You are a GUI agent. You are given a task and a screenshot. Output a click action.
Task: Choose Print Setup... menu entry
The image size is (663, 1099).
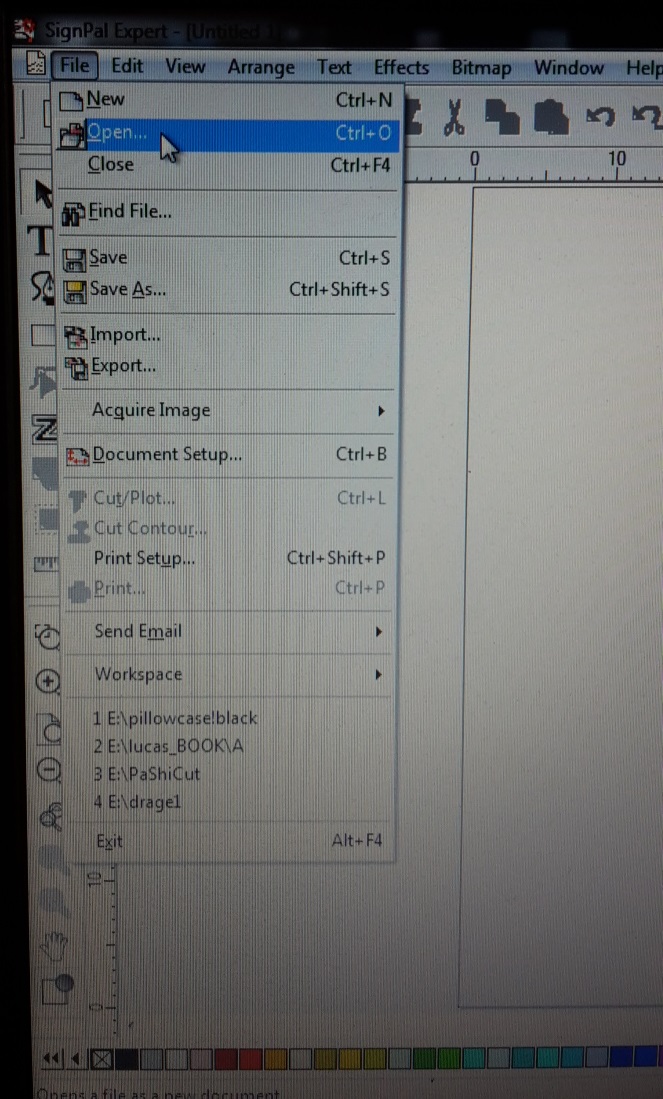229,559
